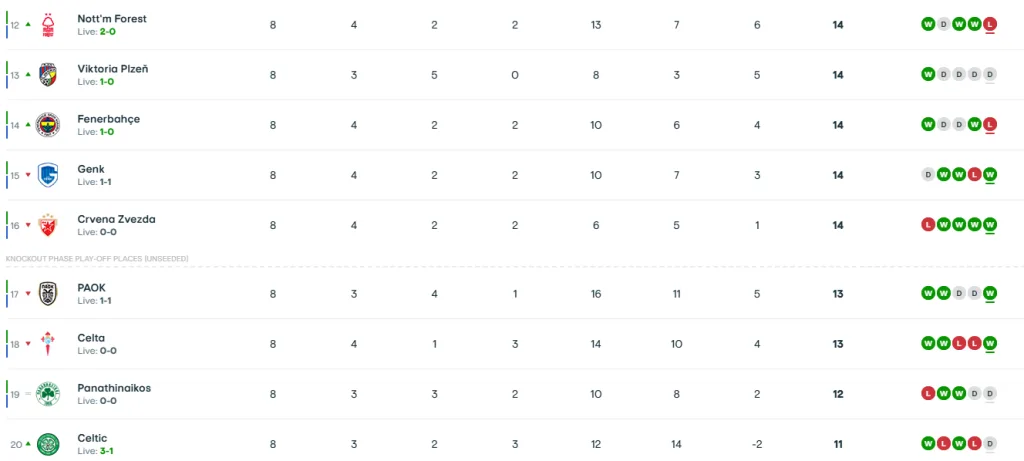
Task: Click the red L badge in Crvena Zvezda's form
Action: (928, 224)
